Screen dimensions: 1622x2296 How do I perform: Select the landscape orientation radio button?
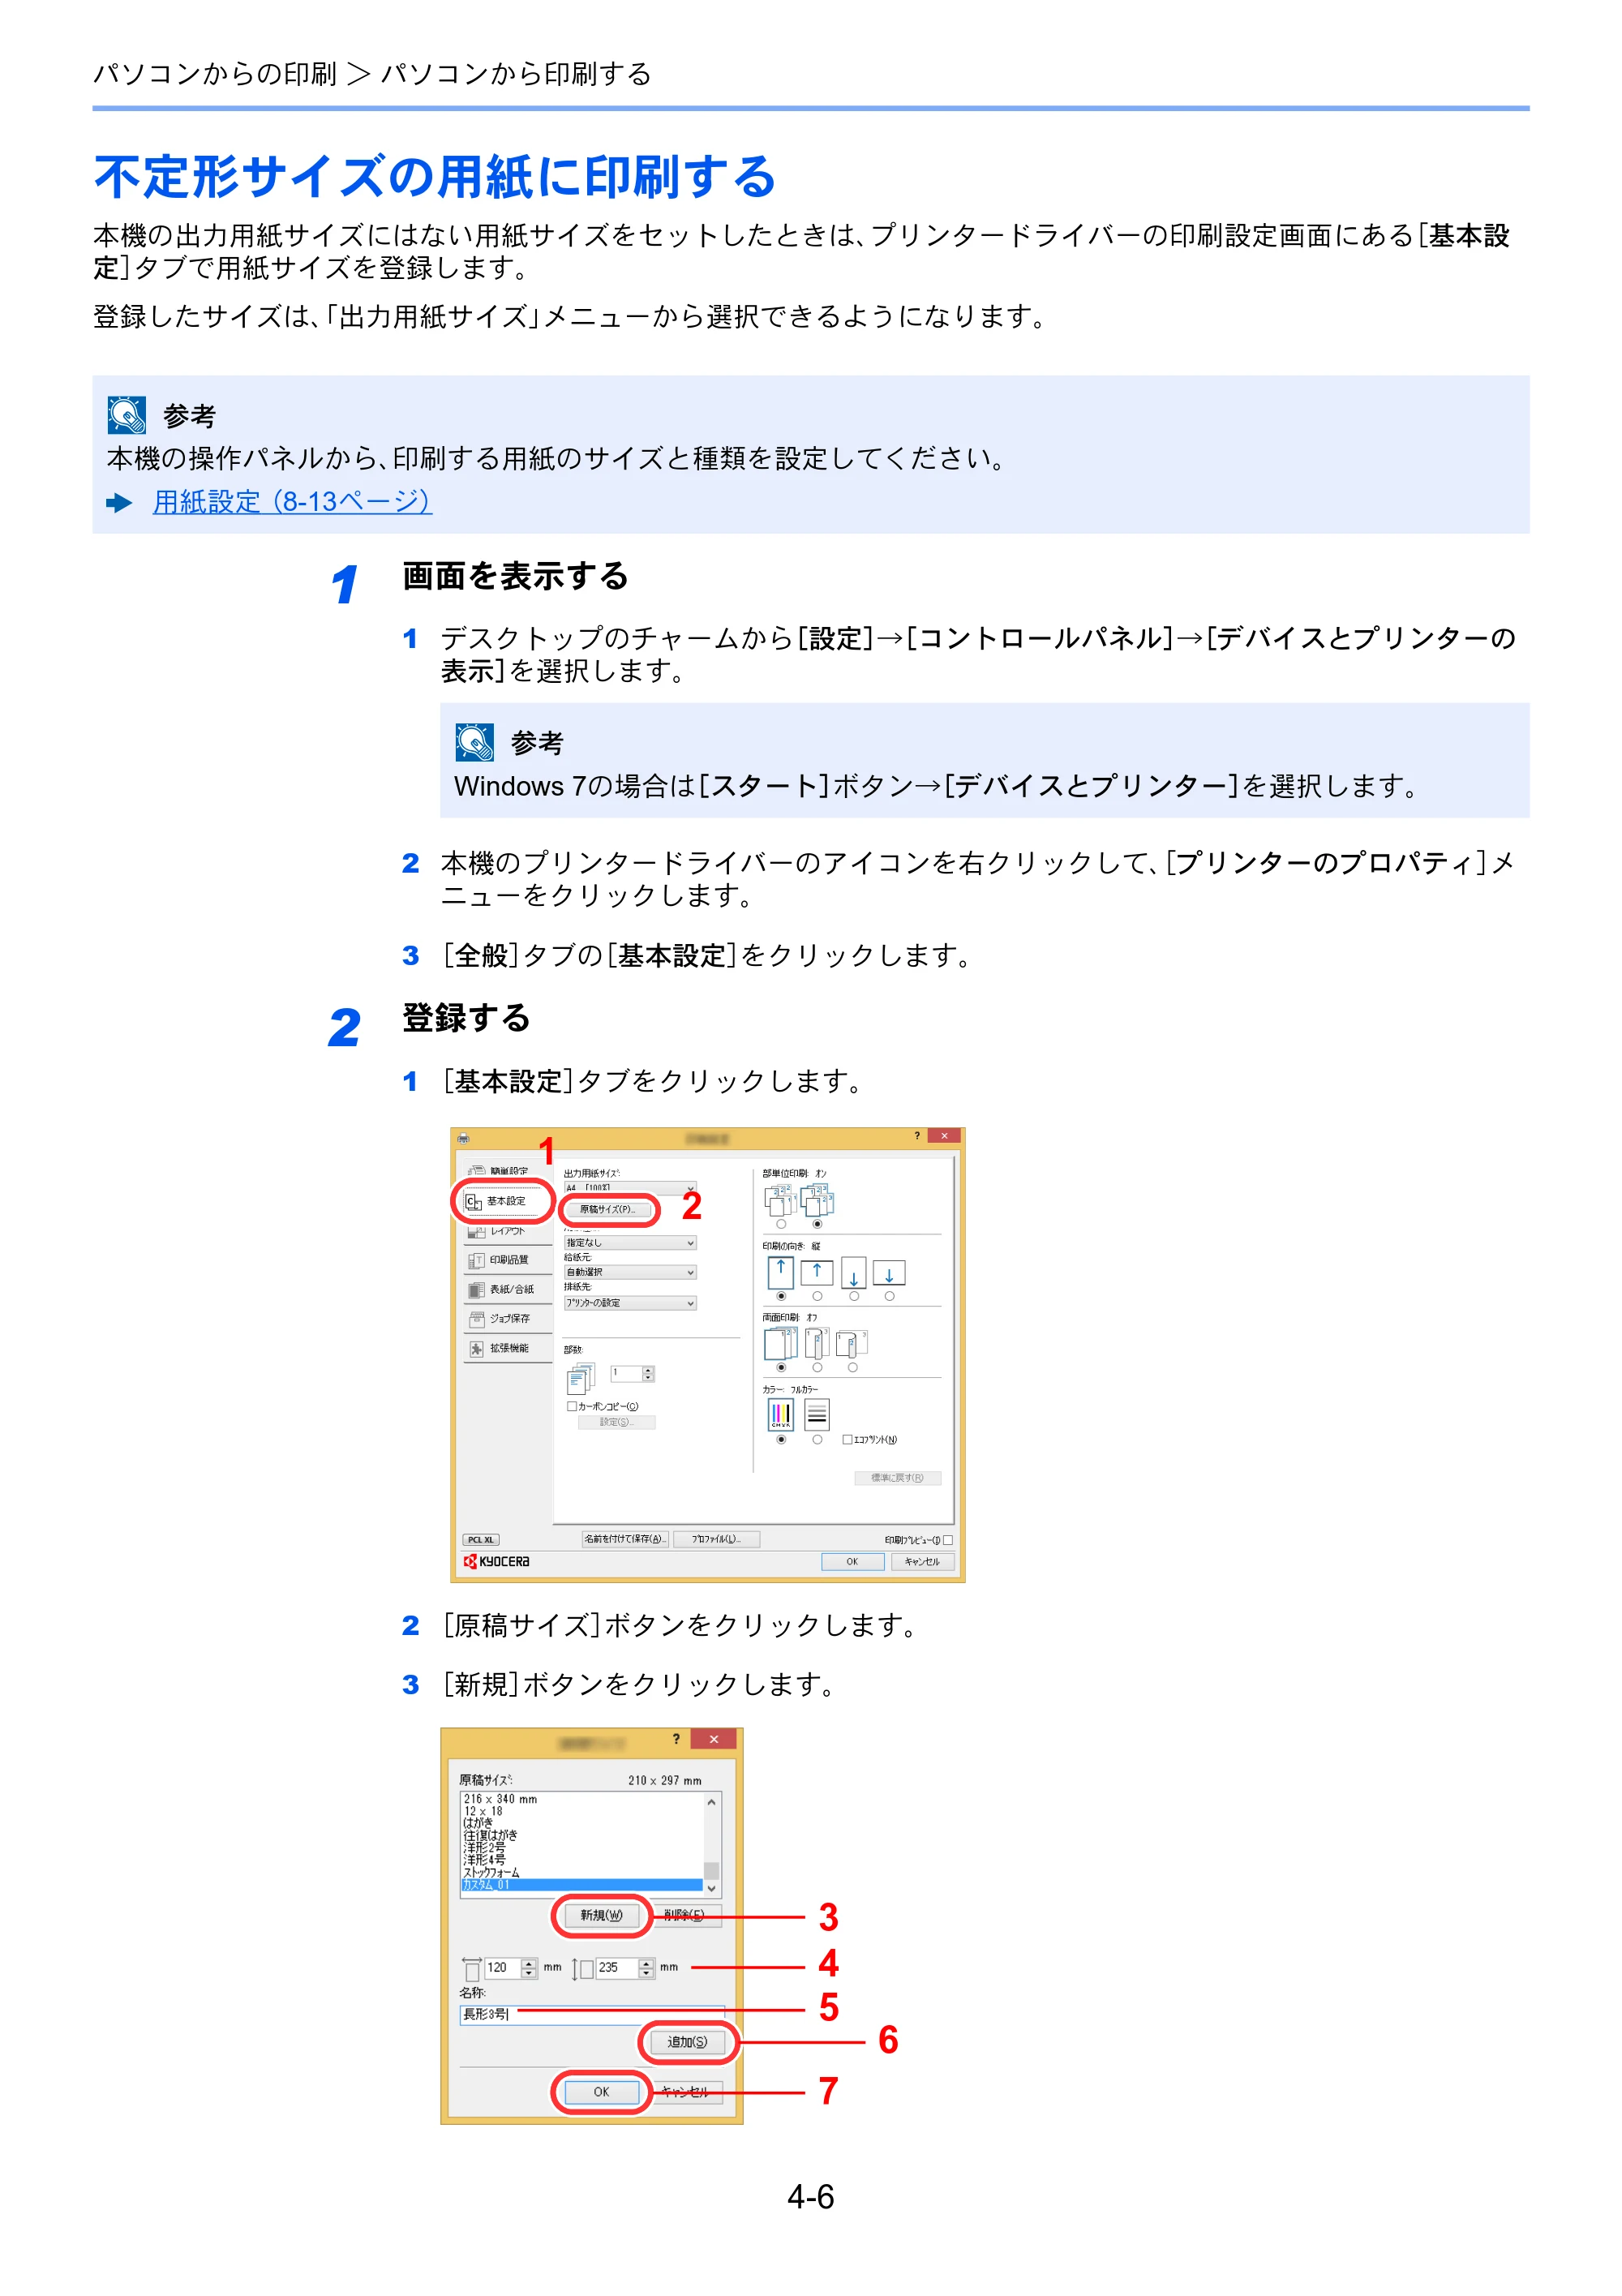[817, 1296]
